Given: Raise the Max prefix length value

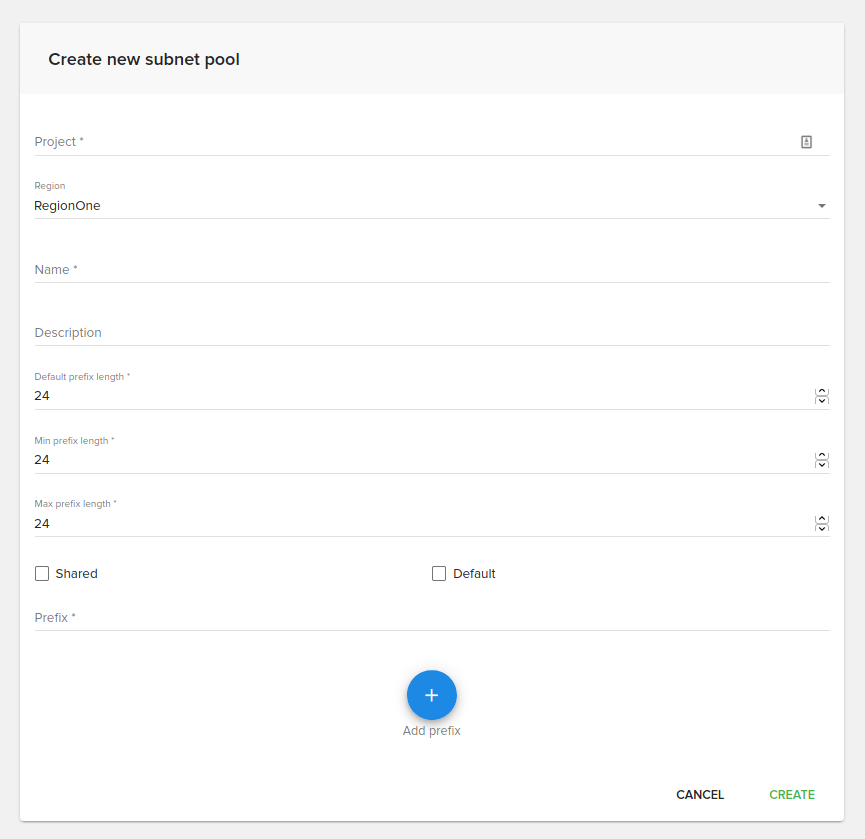Looking at the screenshot, I should (822, 518).
